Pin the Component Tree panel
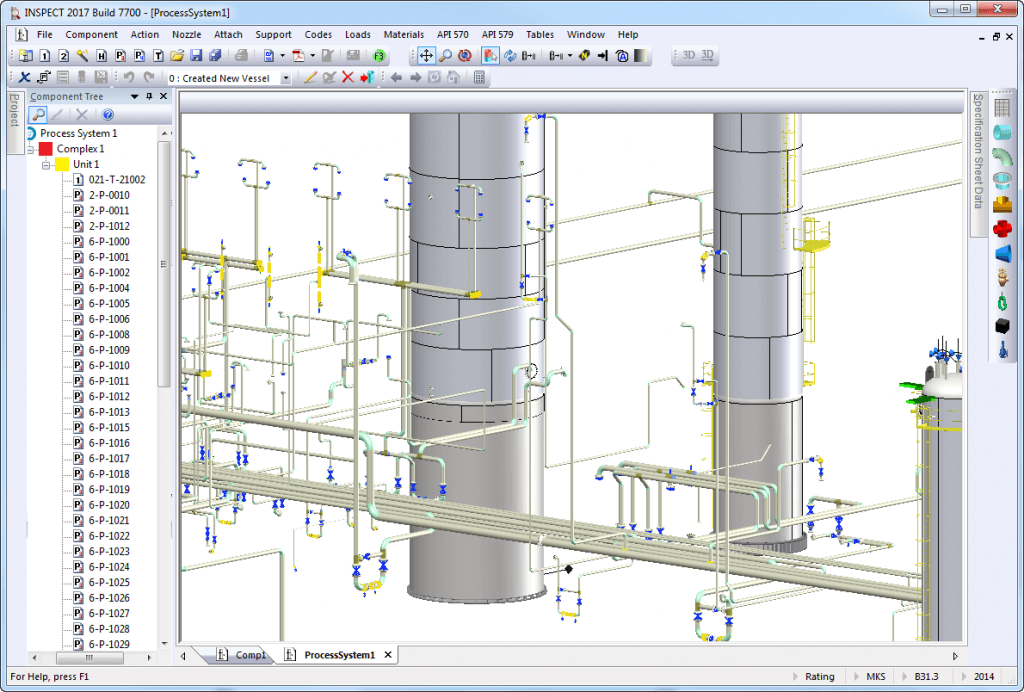Viewport: 1024px width, 692px height. click(149, 97)
